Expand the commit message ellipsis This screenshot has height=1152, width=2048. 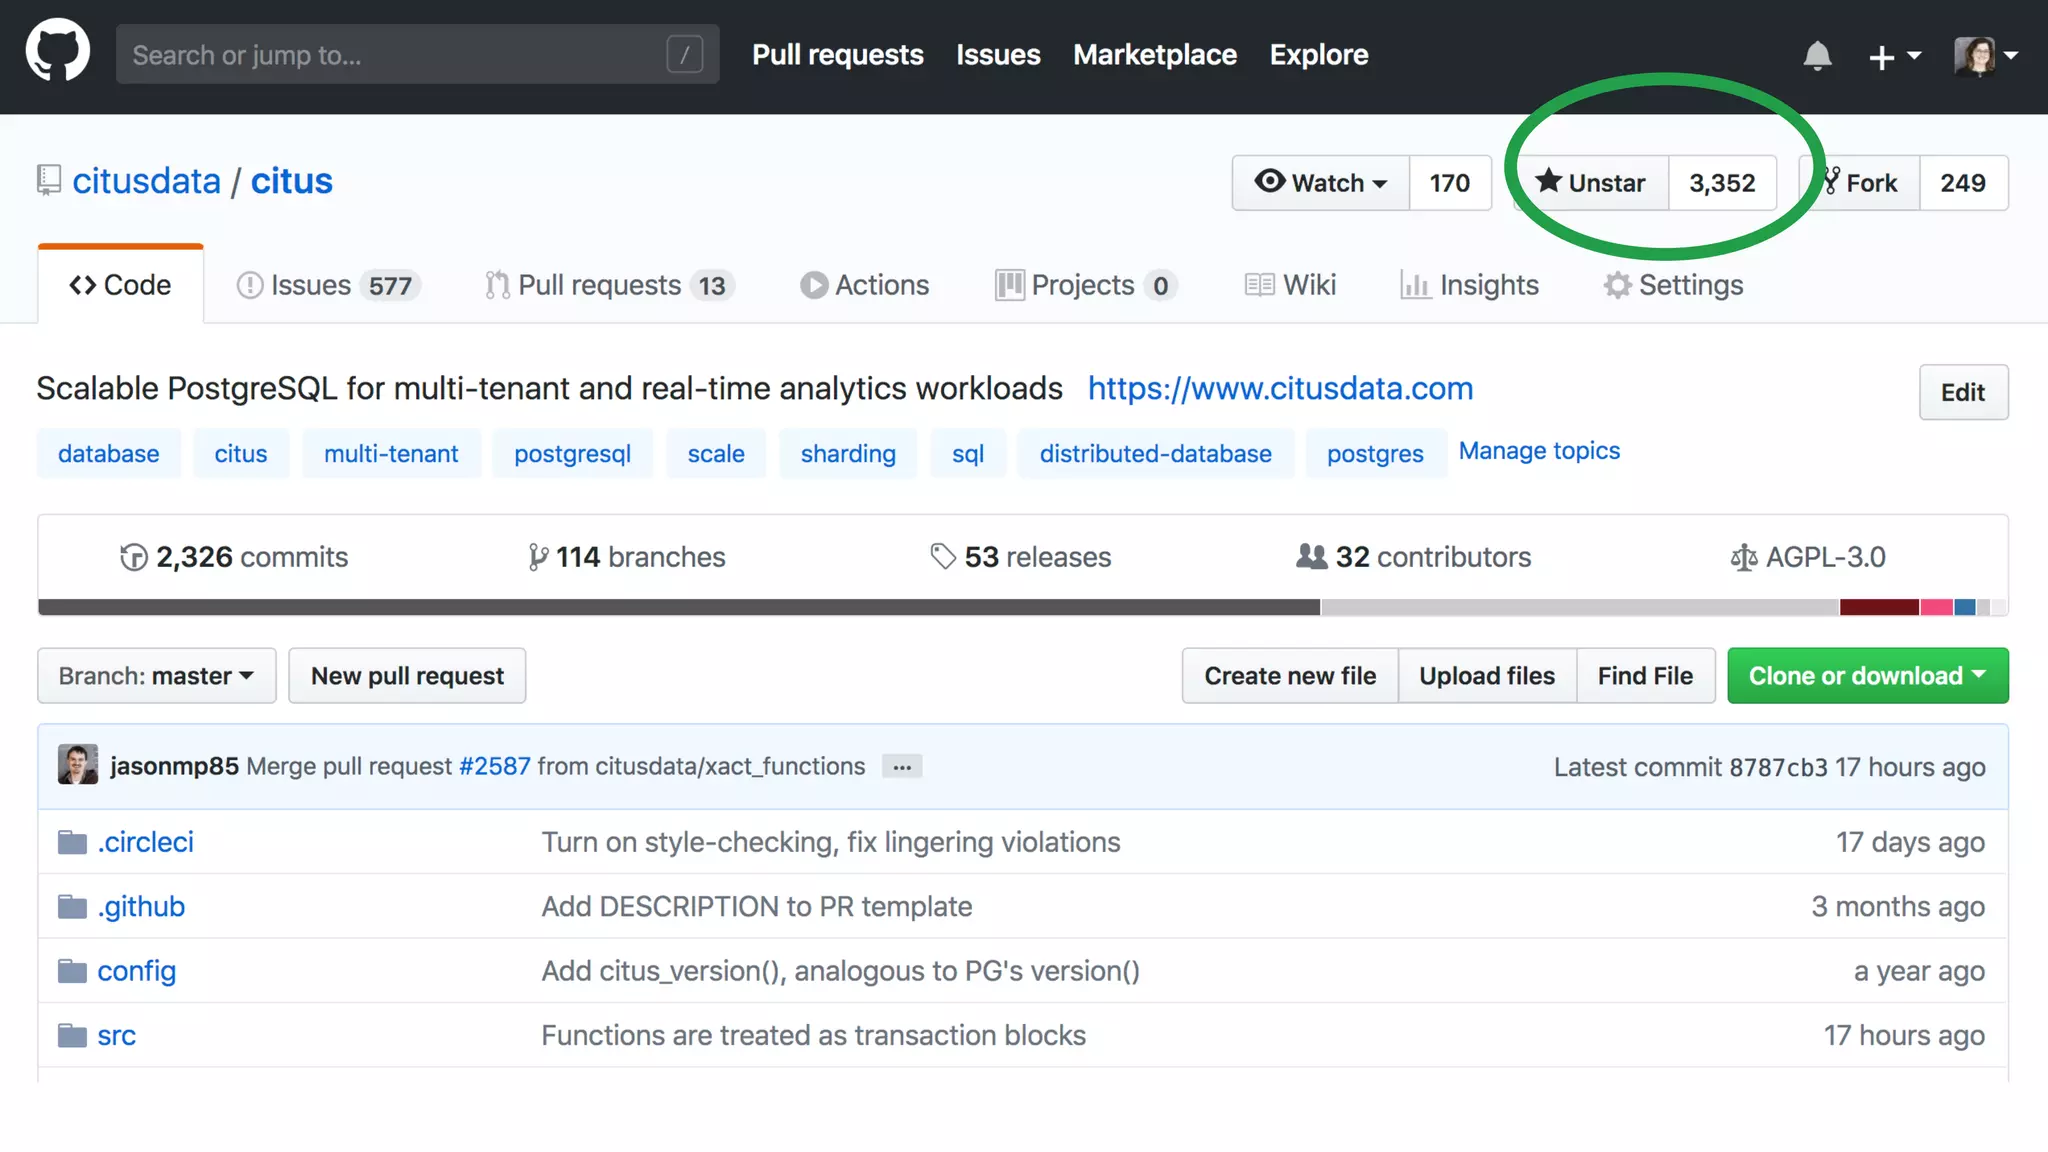click(x=901, y=767)
